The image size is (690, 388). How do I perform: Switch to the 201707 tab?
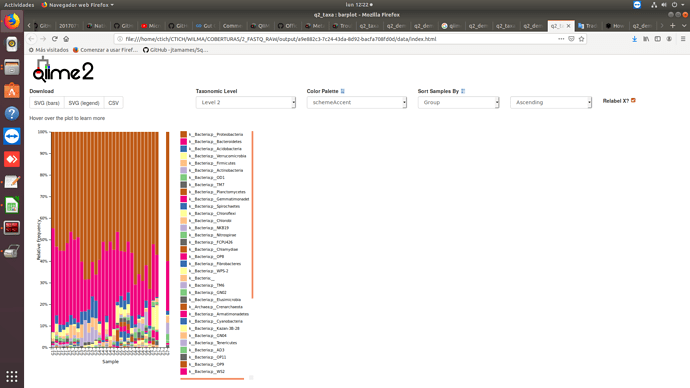click(x=69, y=26)
